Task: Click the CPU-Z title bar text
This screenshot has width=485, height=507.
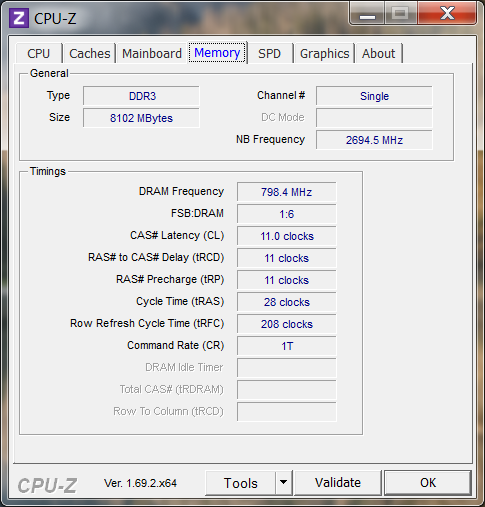Action: [55, 19]
